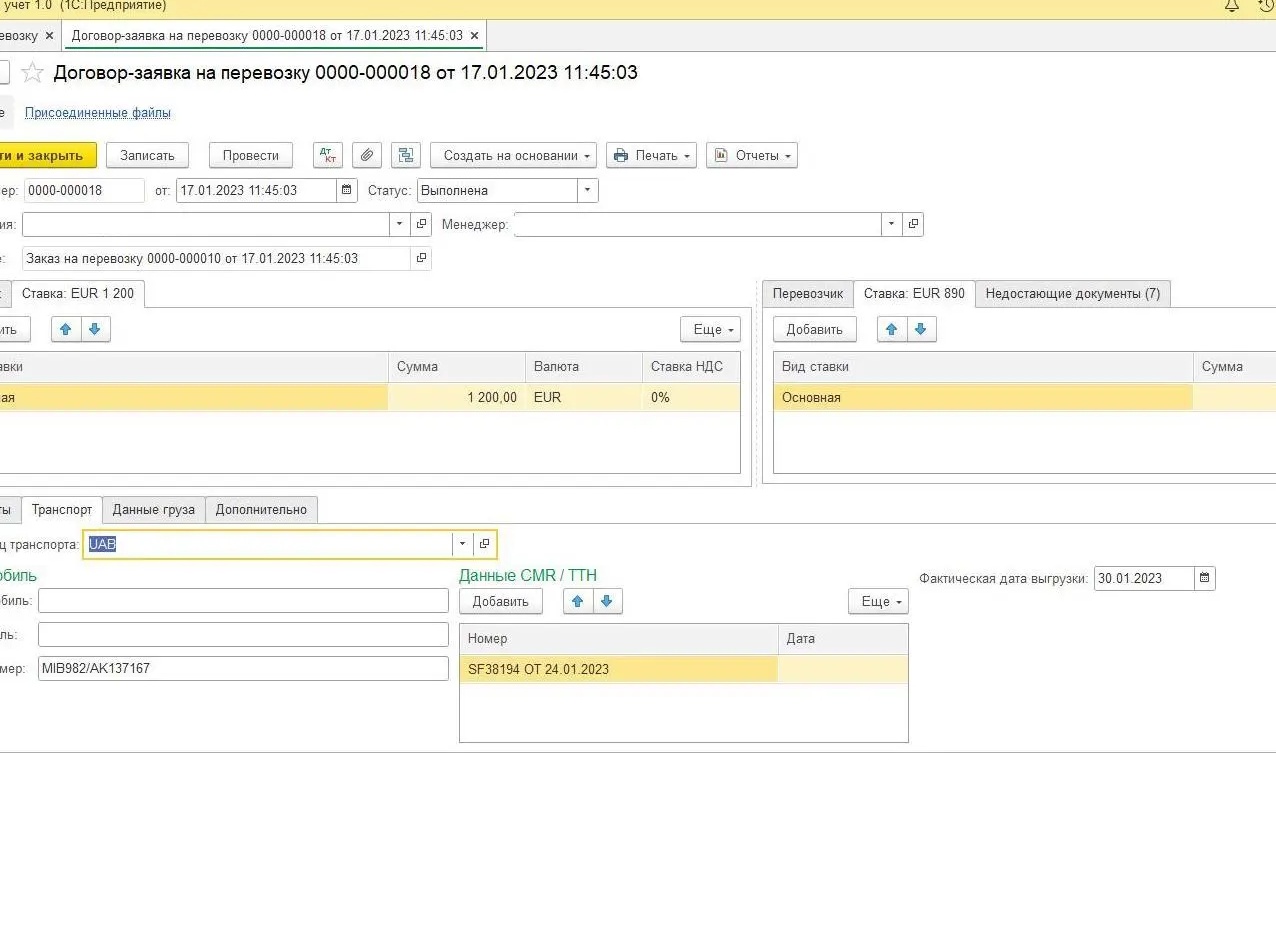Click the Дт/Кт postings icon
Screen dimensions: 1276x926
(x=327, y=155)
